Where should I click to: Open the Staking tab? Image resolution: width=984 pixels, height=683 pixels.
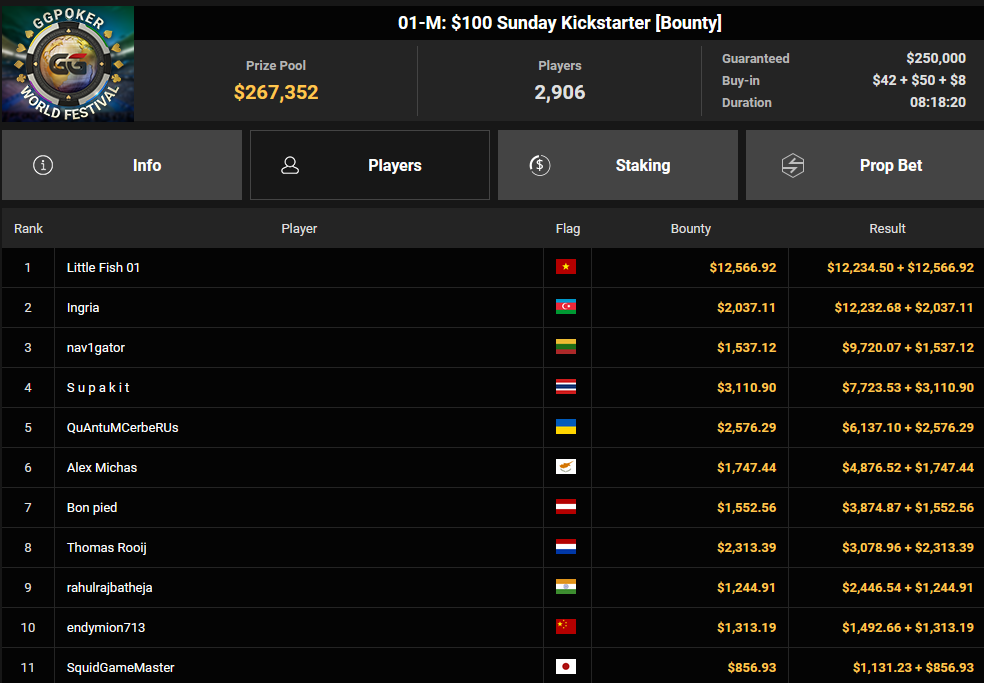(x=618, y=165)
